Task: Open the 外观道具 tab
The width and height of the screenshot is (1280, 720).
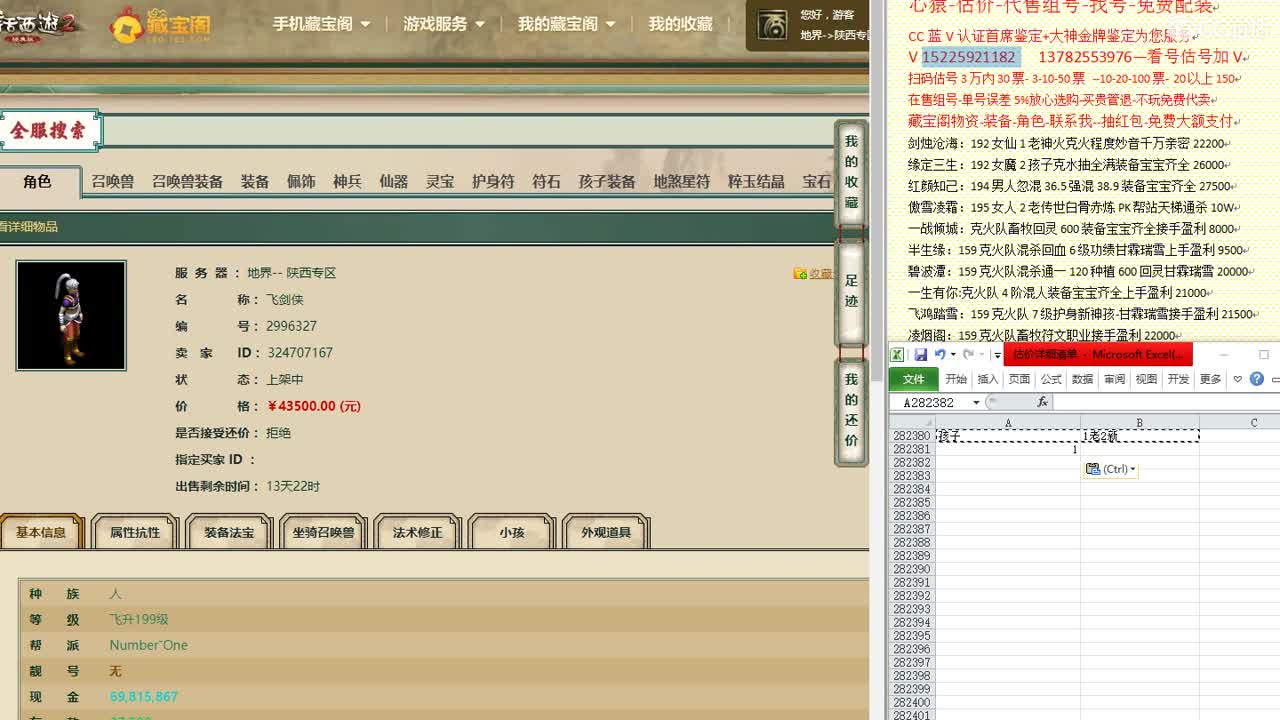Action: coord(606,533)
